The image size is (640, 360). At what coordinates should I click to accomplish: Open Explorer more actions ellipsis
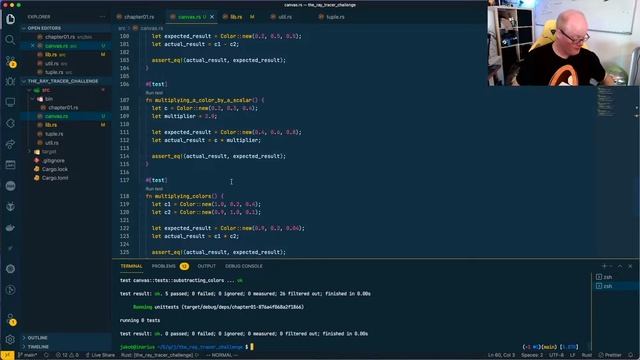click(x=102, y=17)
